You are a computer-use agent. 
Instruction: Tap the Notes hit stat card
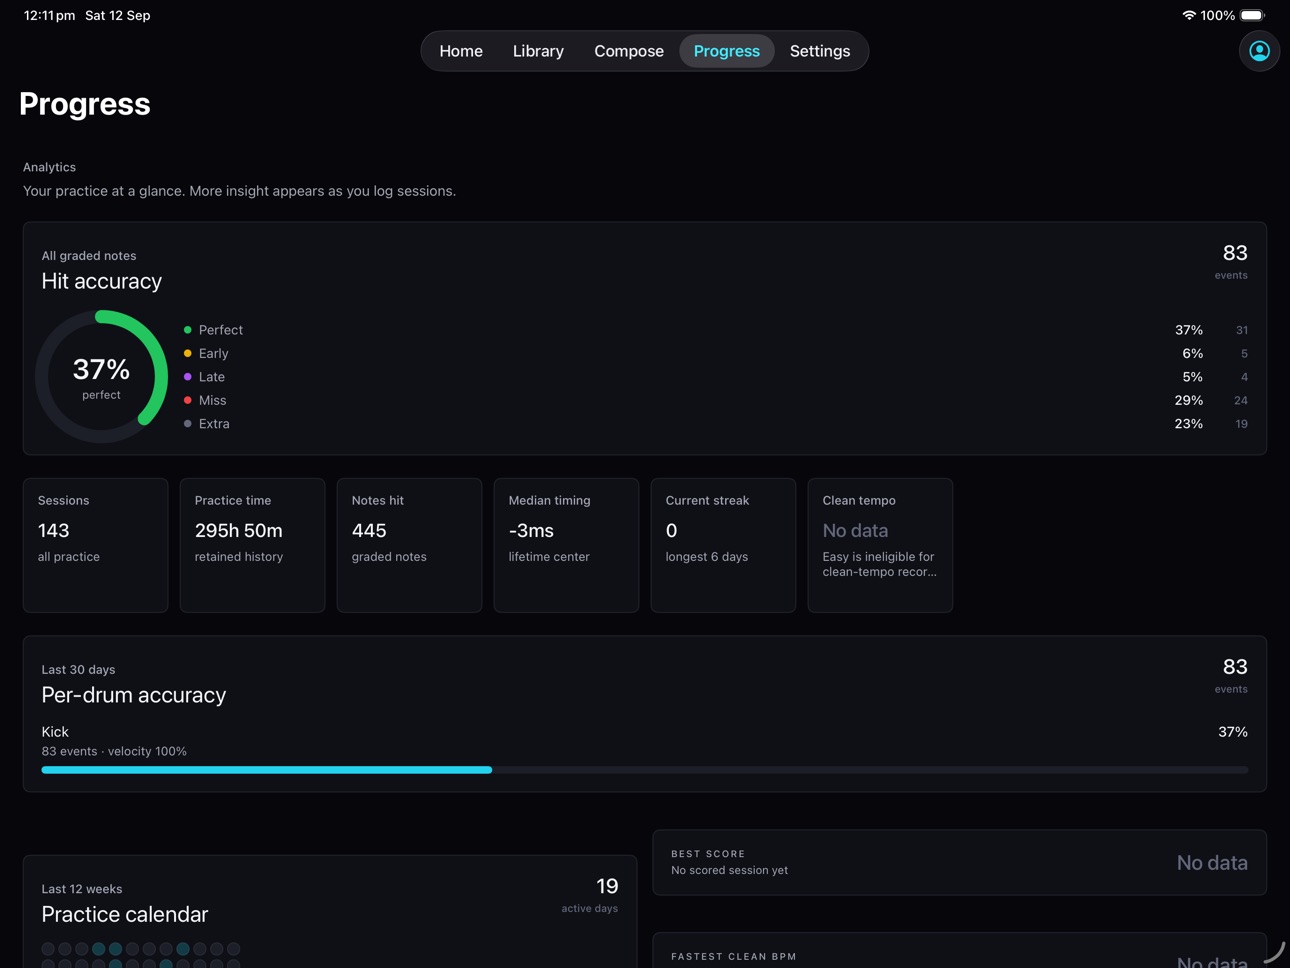(410, 545)
